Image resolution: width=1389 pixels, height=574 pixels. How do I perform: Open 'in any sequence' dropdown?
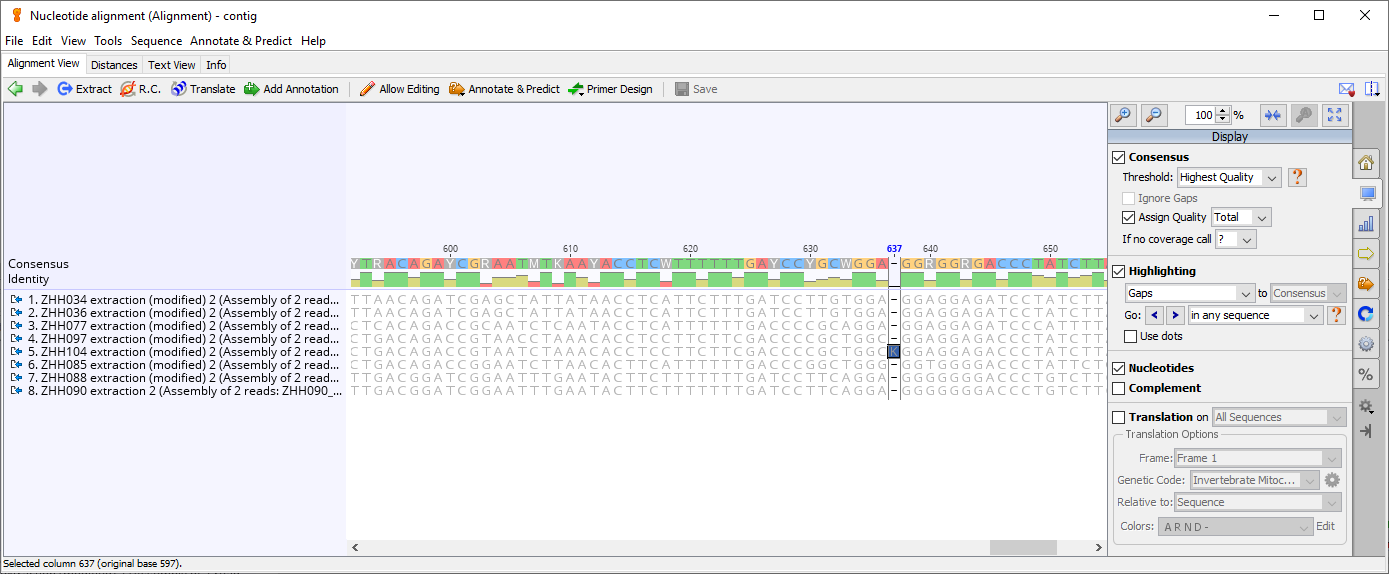(x=1255, y=315)
